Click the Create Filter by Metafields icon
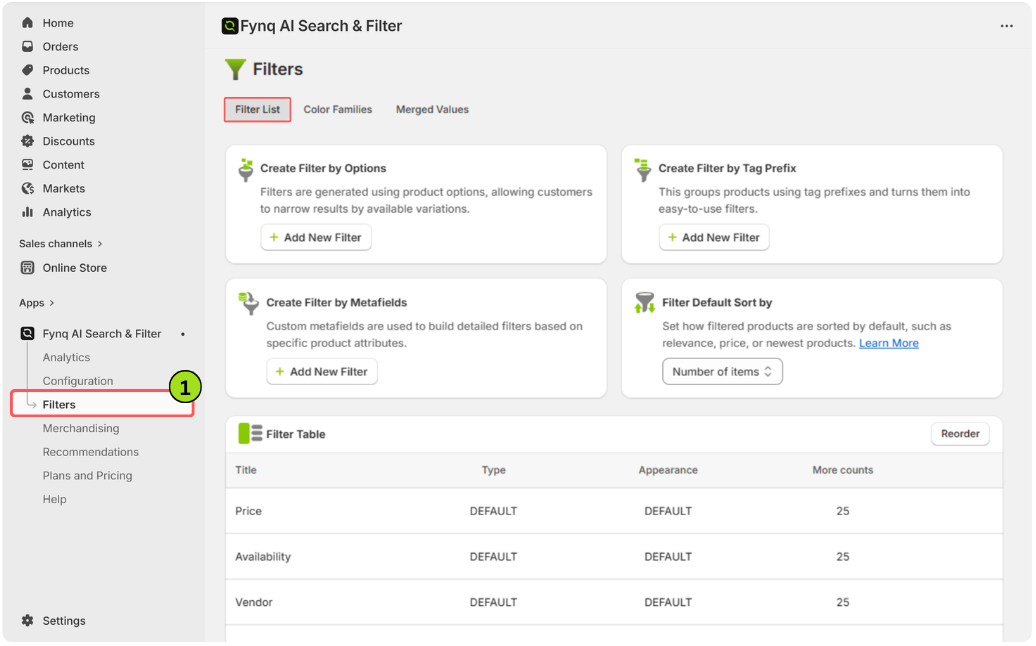The width and height of the screenshot is (1036, 646). (248, 304)
